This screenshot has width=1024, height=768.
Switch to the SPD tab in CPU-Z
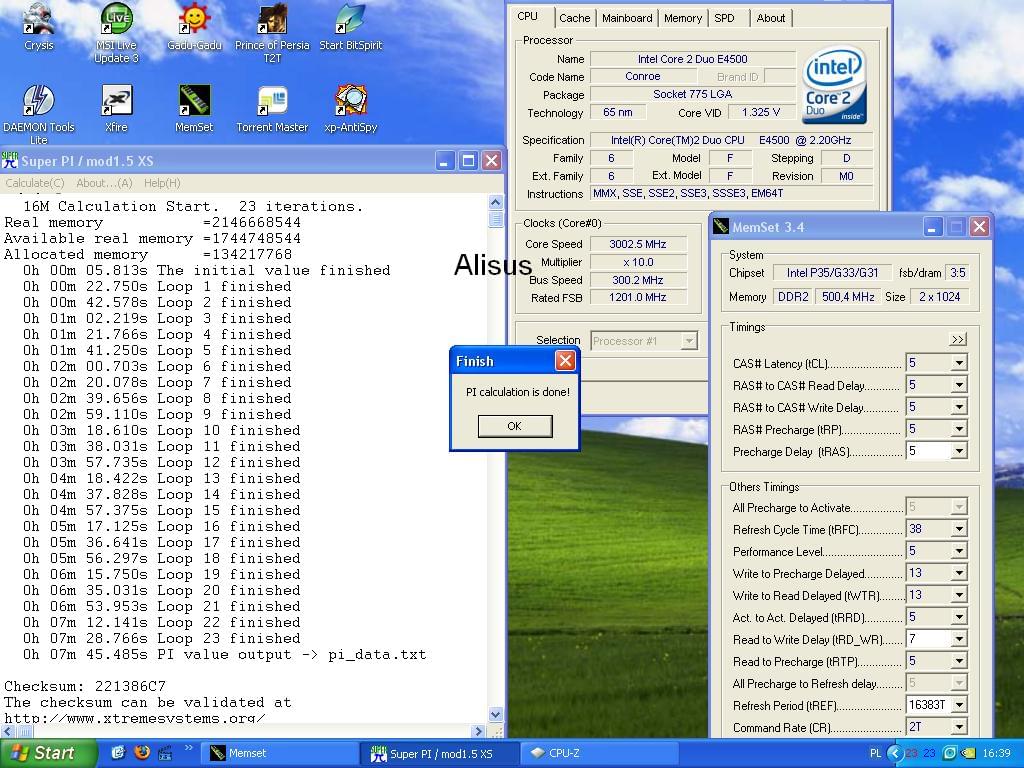pyautogui.click(x=724, y=18)
